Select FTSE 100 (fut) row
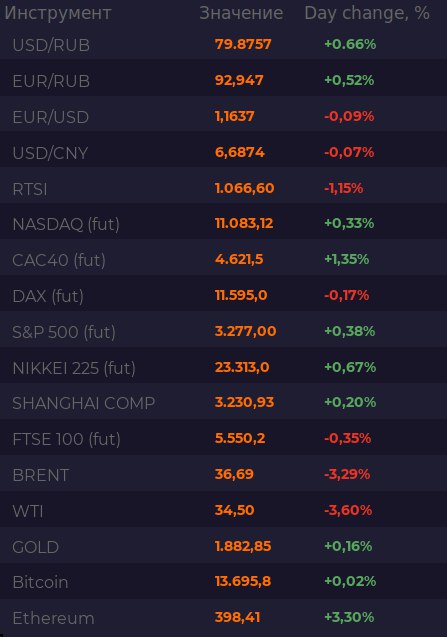The image size is (447, 637). 224,439
